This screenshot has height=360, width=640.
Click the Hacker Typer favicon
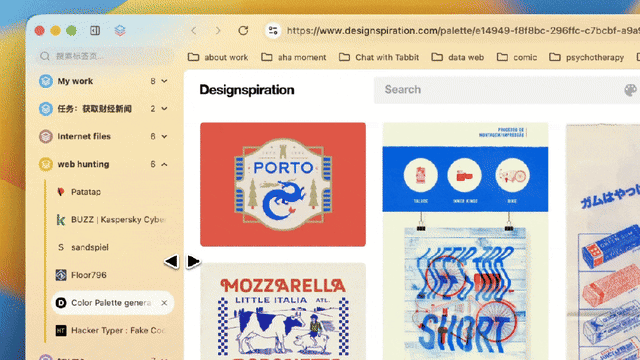coord(61,330)
